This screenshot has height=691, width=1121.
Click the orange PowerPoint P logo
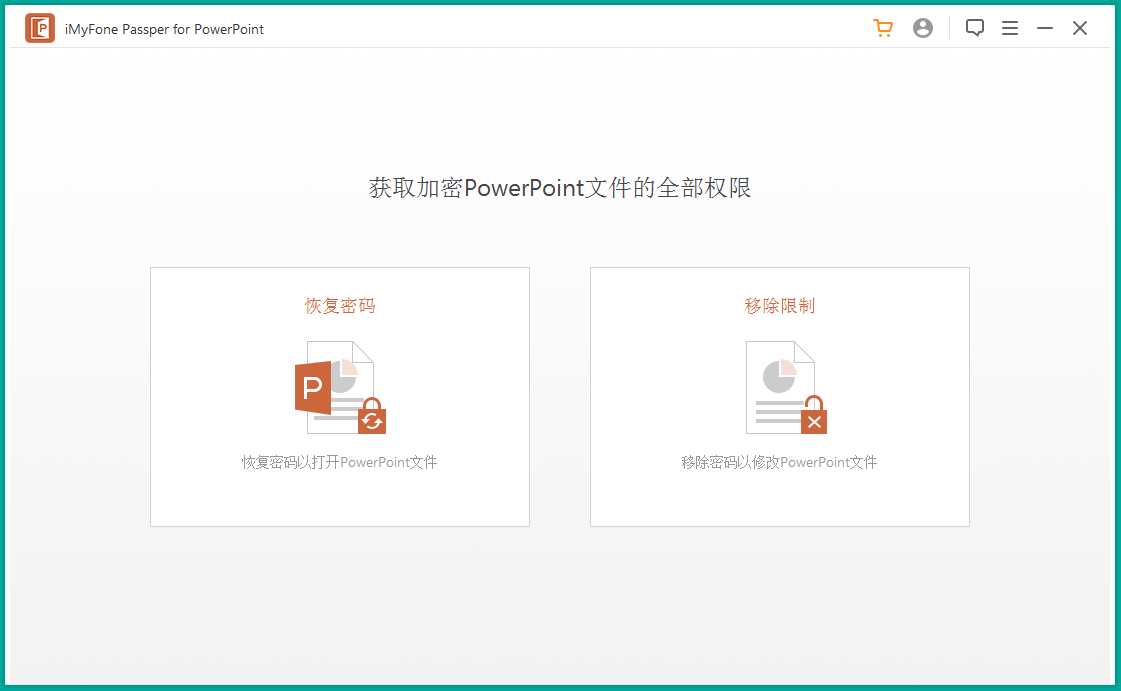pos(313,388)
